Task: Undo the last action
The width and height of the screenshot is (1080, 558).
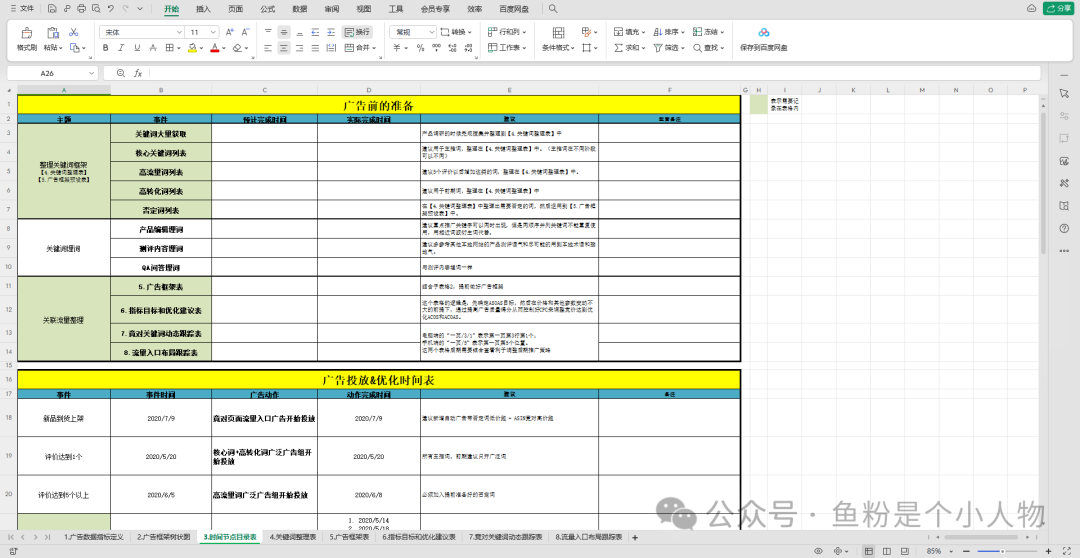Action: [110, 9]
